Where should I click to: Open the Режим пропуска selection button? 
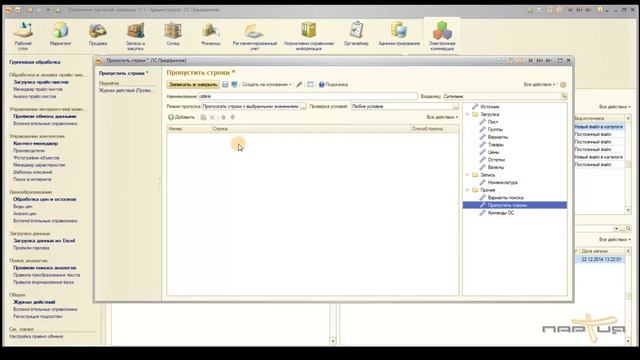click(x=303, y=107)
